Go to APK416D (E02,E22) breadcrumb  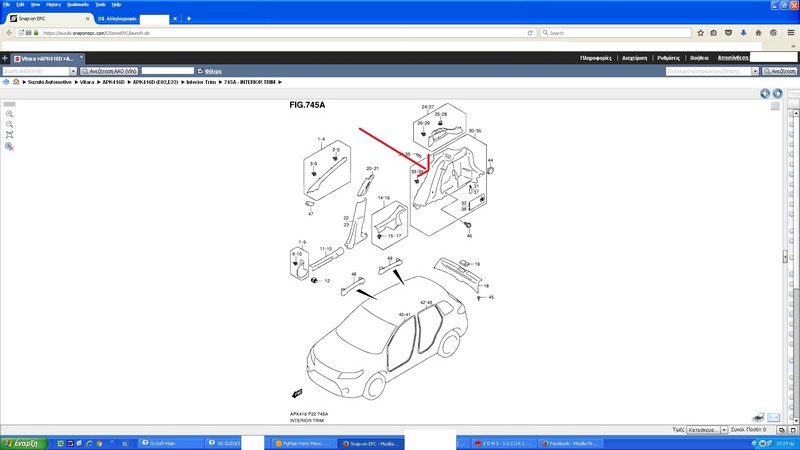(156, 82)
